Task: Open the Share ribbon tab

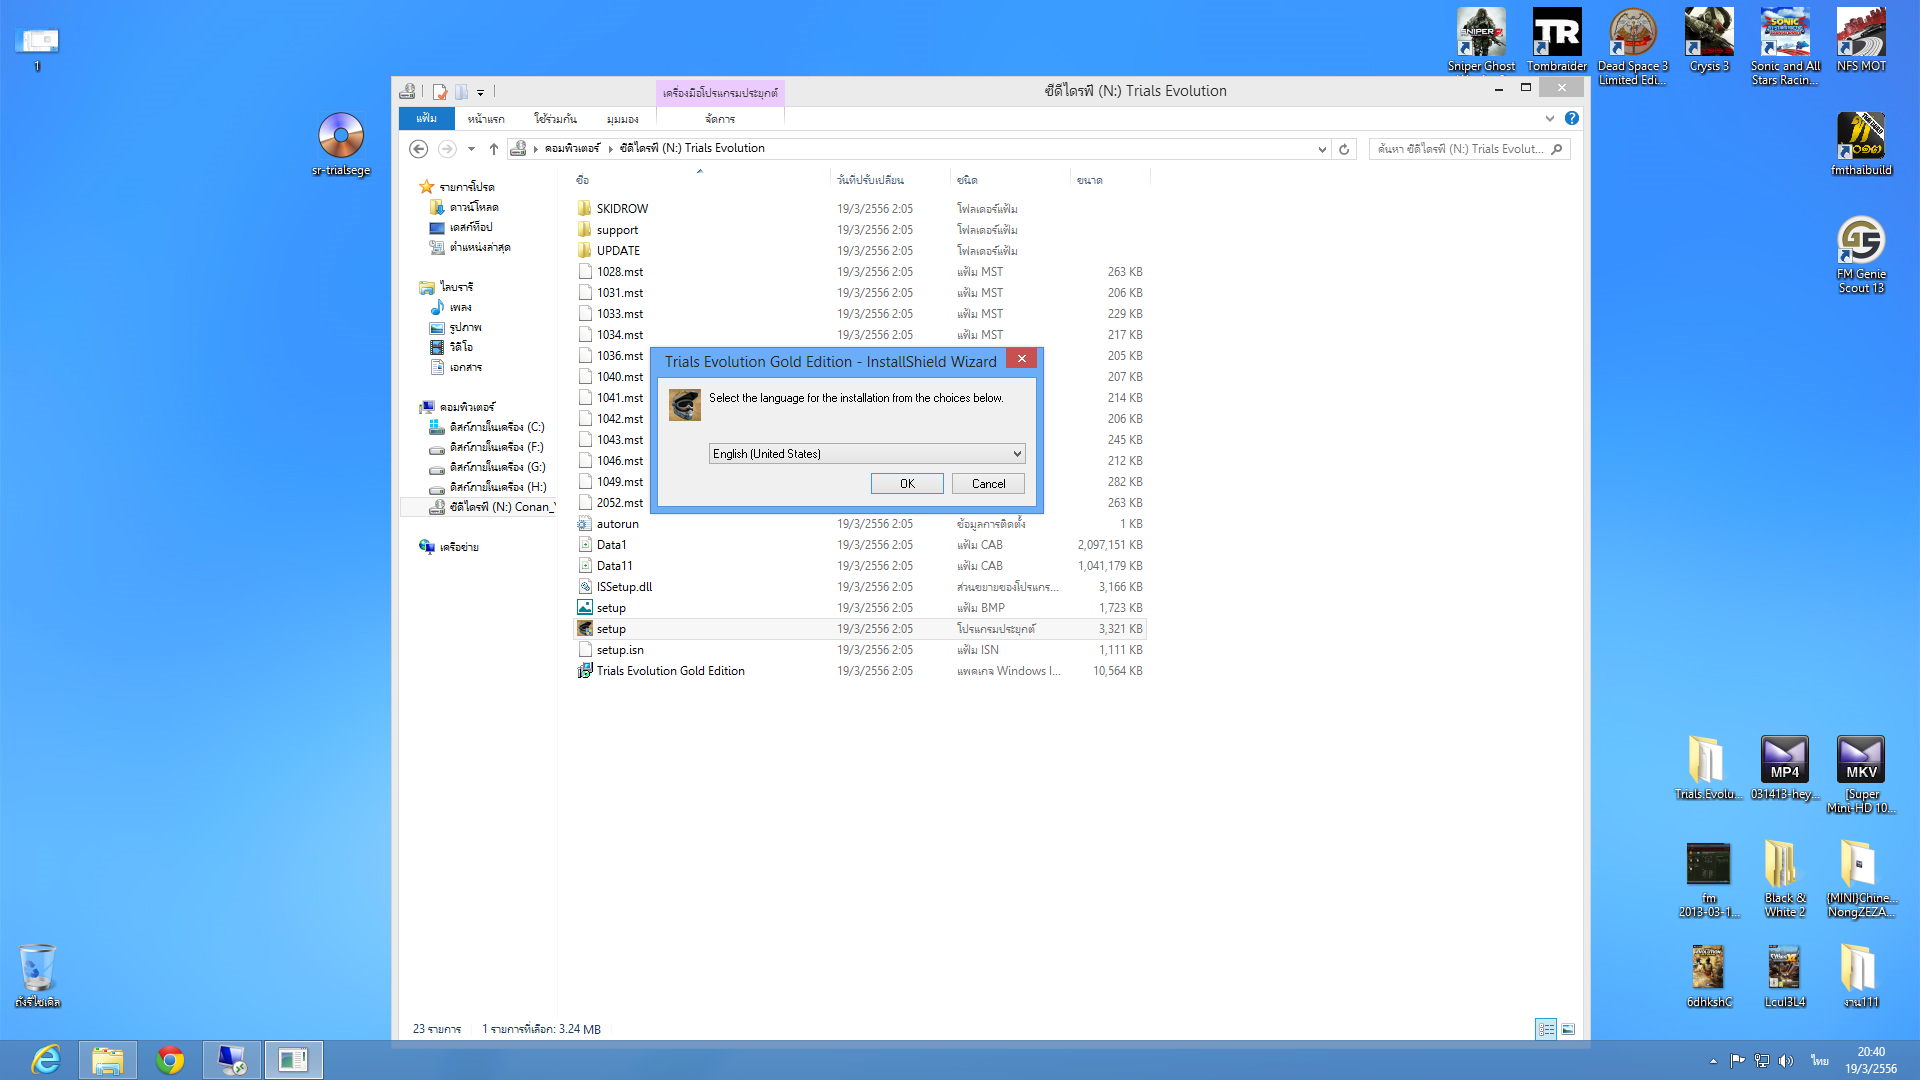Action: pyautogui.click(x=555, y=119)
